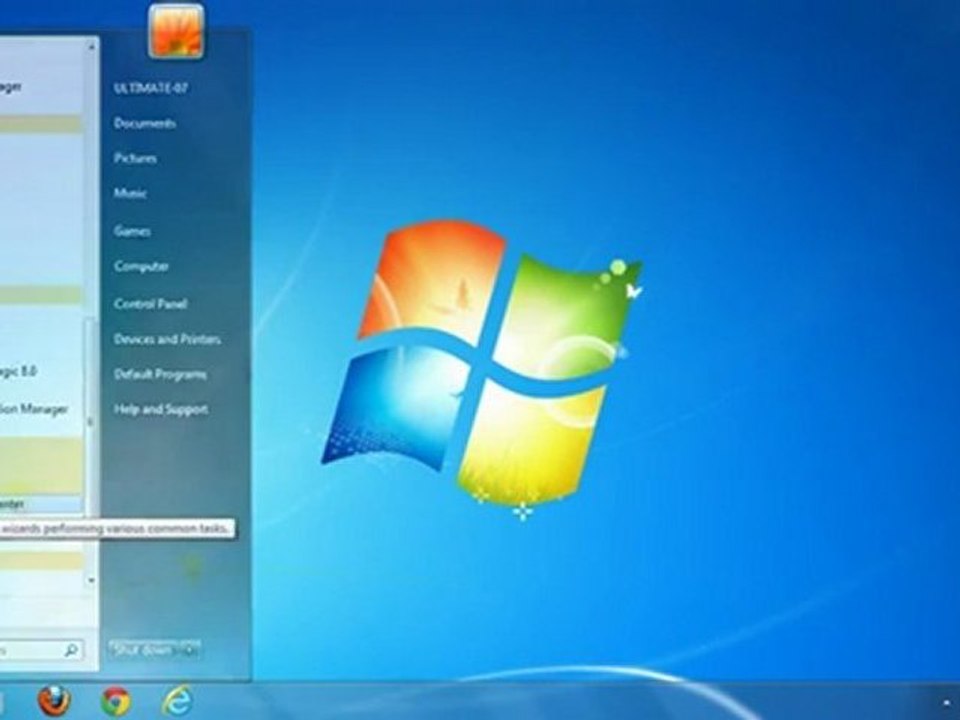Open Games from the Start menu
Viewport: 960px width, 720px height.
[x=132, y=231]
